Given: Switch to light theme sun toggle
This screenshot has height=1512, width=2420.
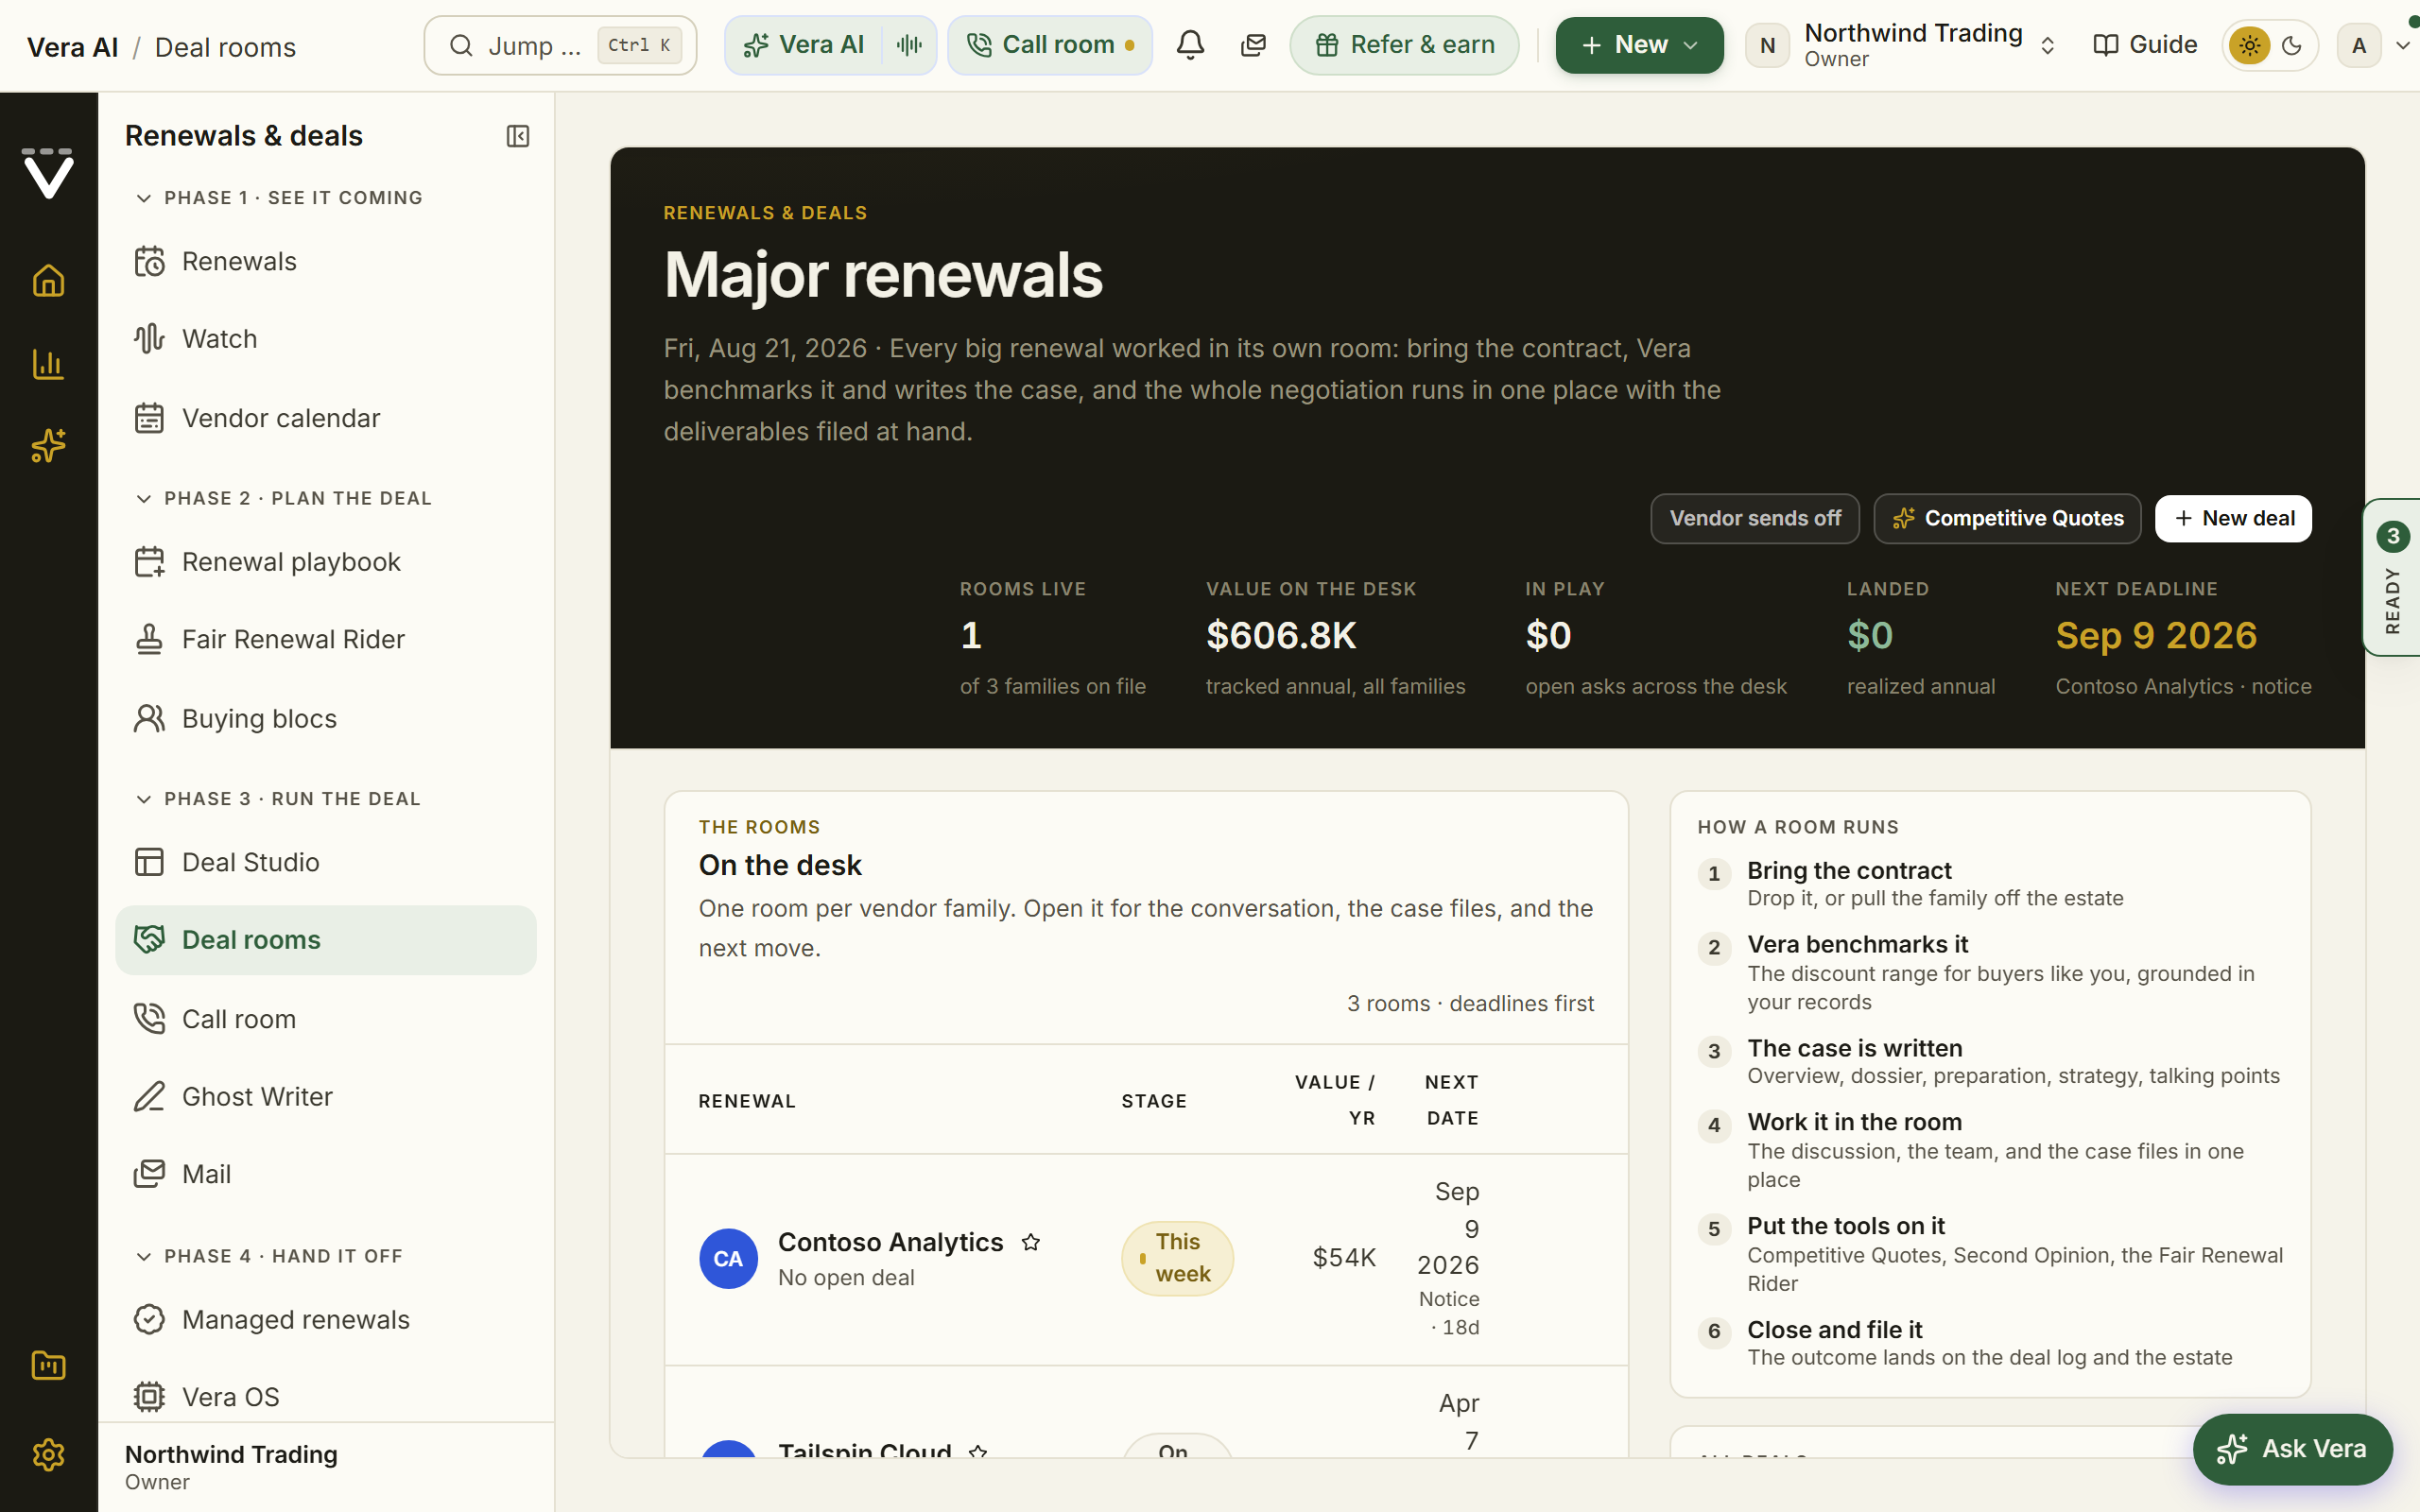Looking at the screenshot, I should (2250, 45).
